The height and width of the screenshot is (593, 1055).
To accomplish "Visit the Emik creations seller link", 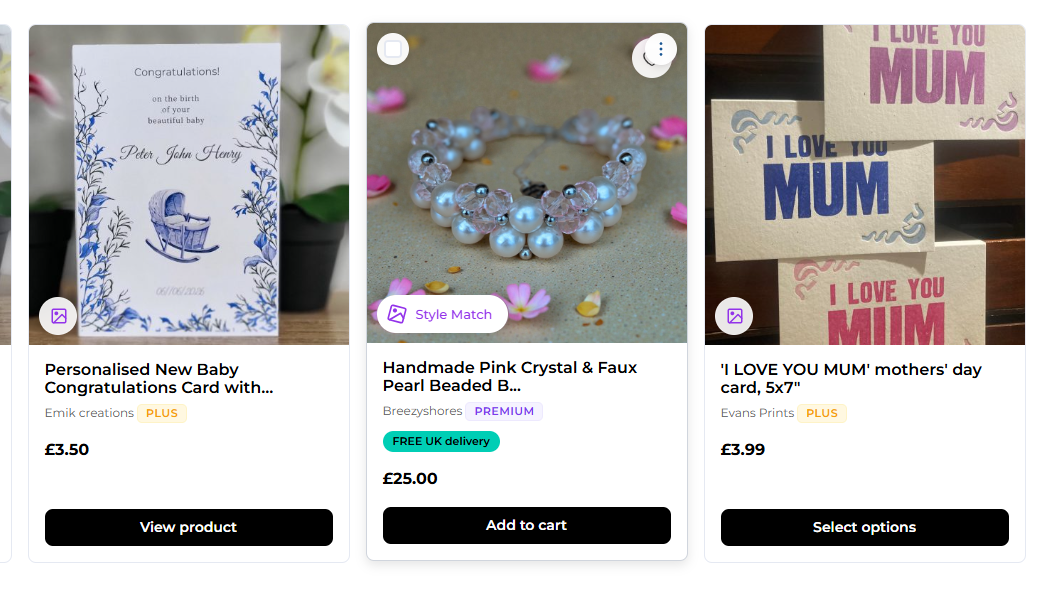I will (89, 413).
